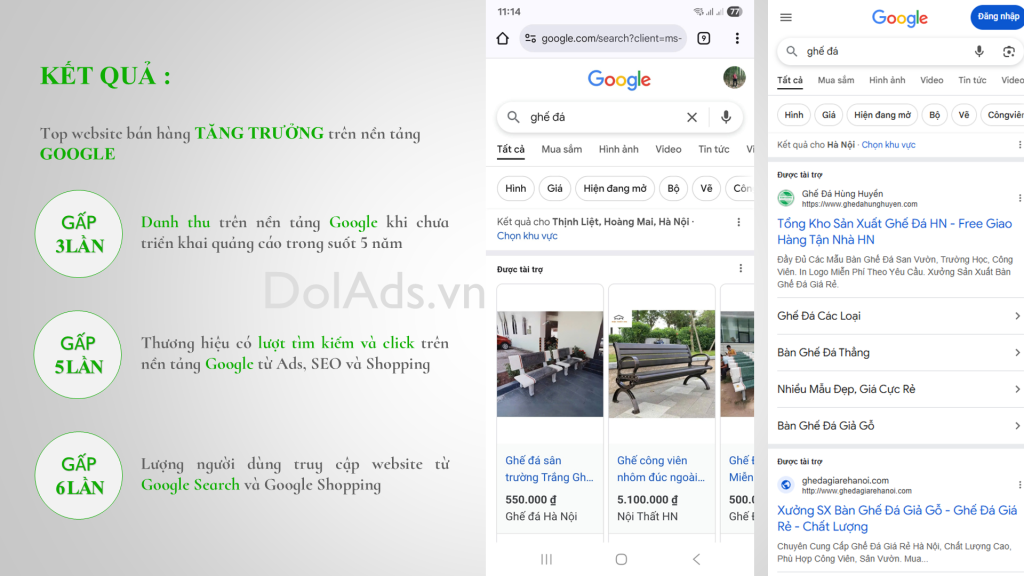The width and height of the screenshot is (1024, 576).
Task: Open location options menu beside Thịnh Liệt text
Action: [x=739, y=222]
